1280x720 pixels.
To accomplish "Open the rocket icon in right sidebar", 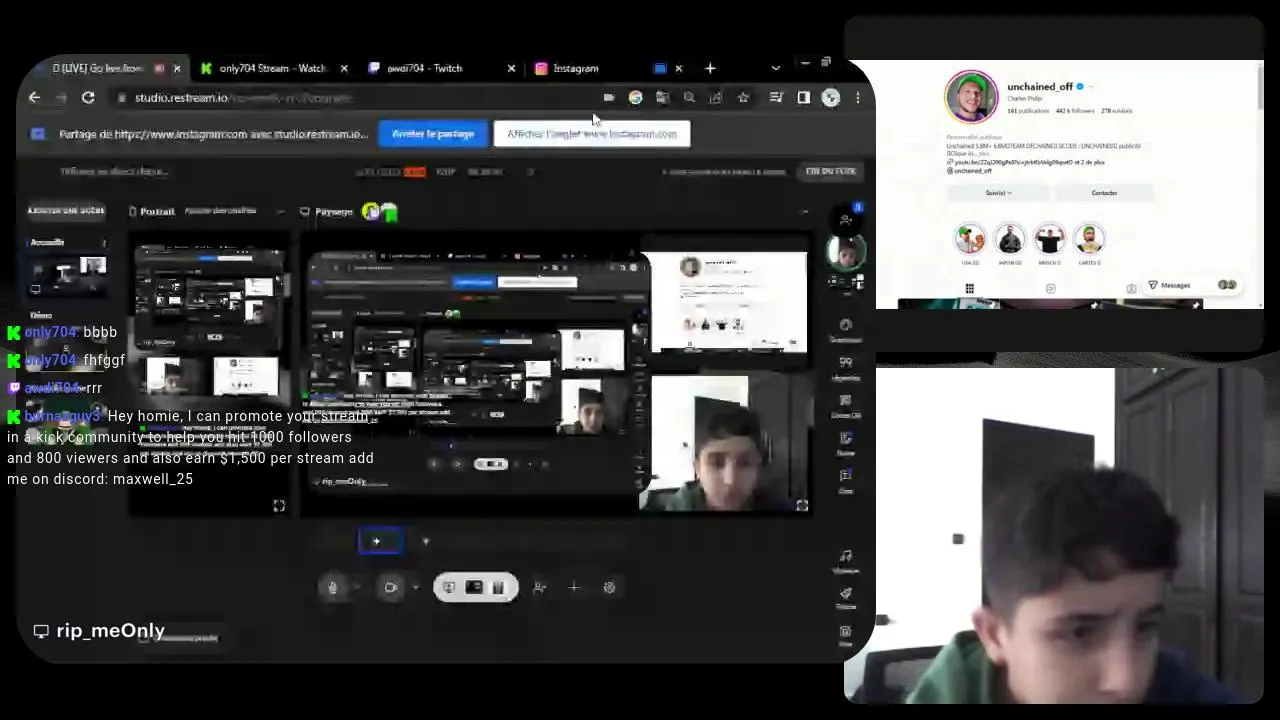I will point(846,594).
